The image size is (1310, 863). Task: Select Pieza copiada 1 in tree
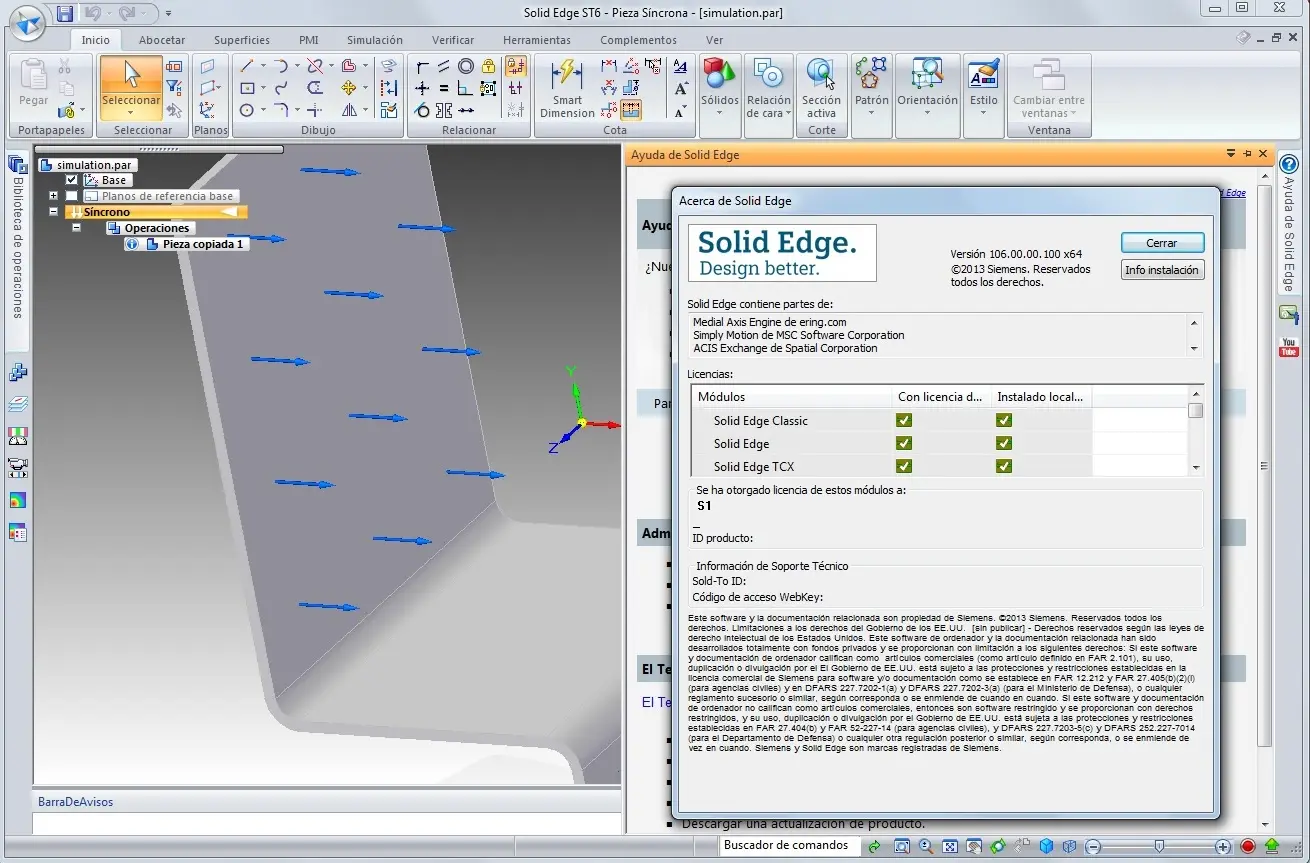[203, 244]
